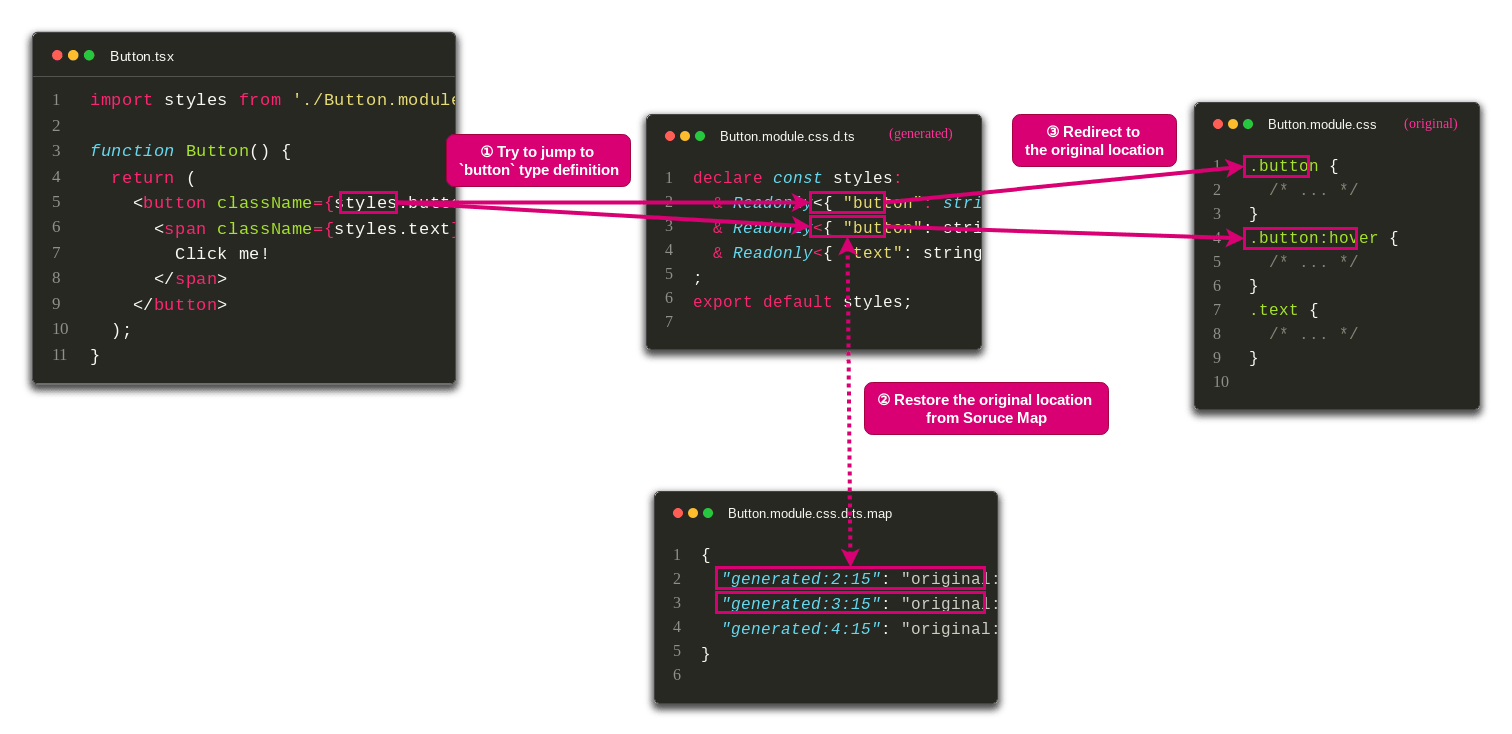
Task: Click the '/* ... */' comment on CSS line 8
Action: point(1314,334)
